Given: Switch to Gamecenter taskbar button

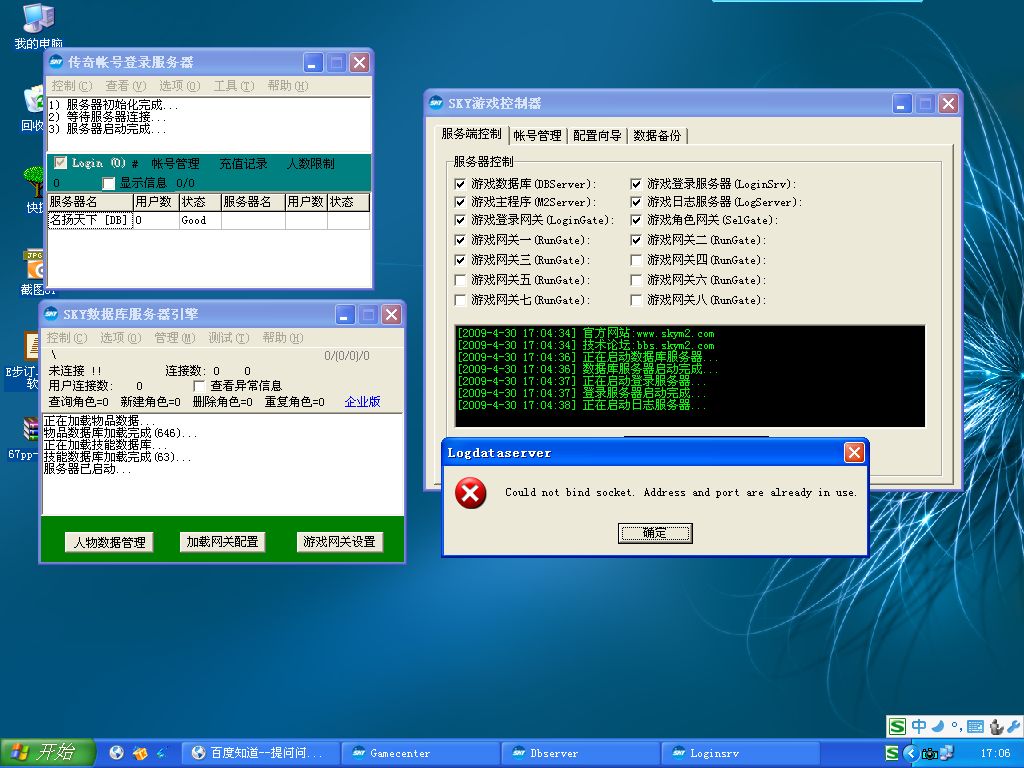Looking at the screenshot, I should [x=423, y=753].
